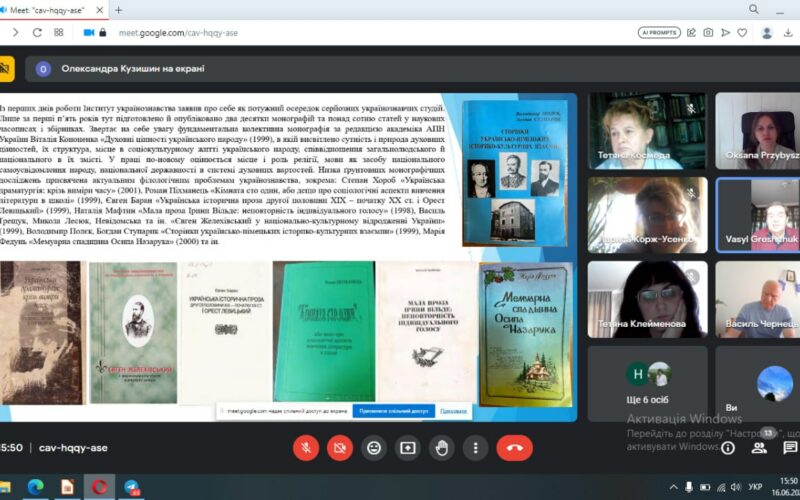Turn on the camera in the call bar

(340, 448)
